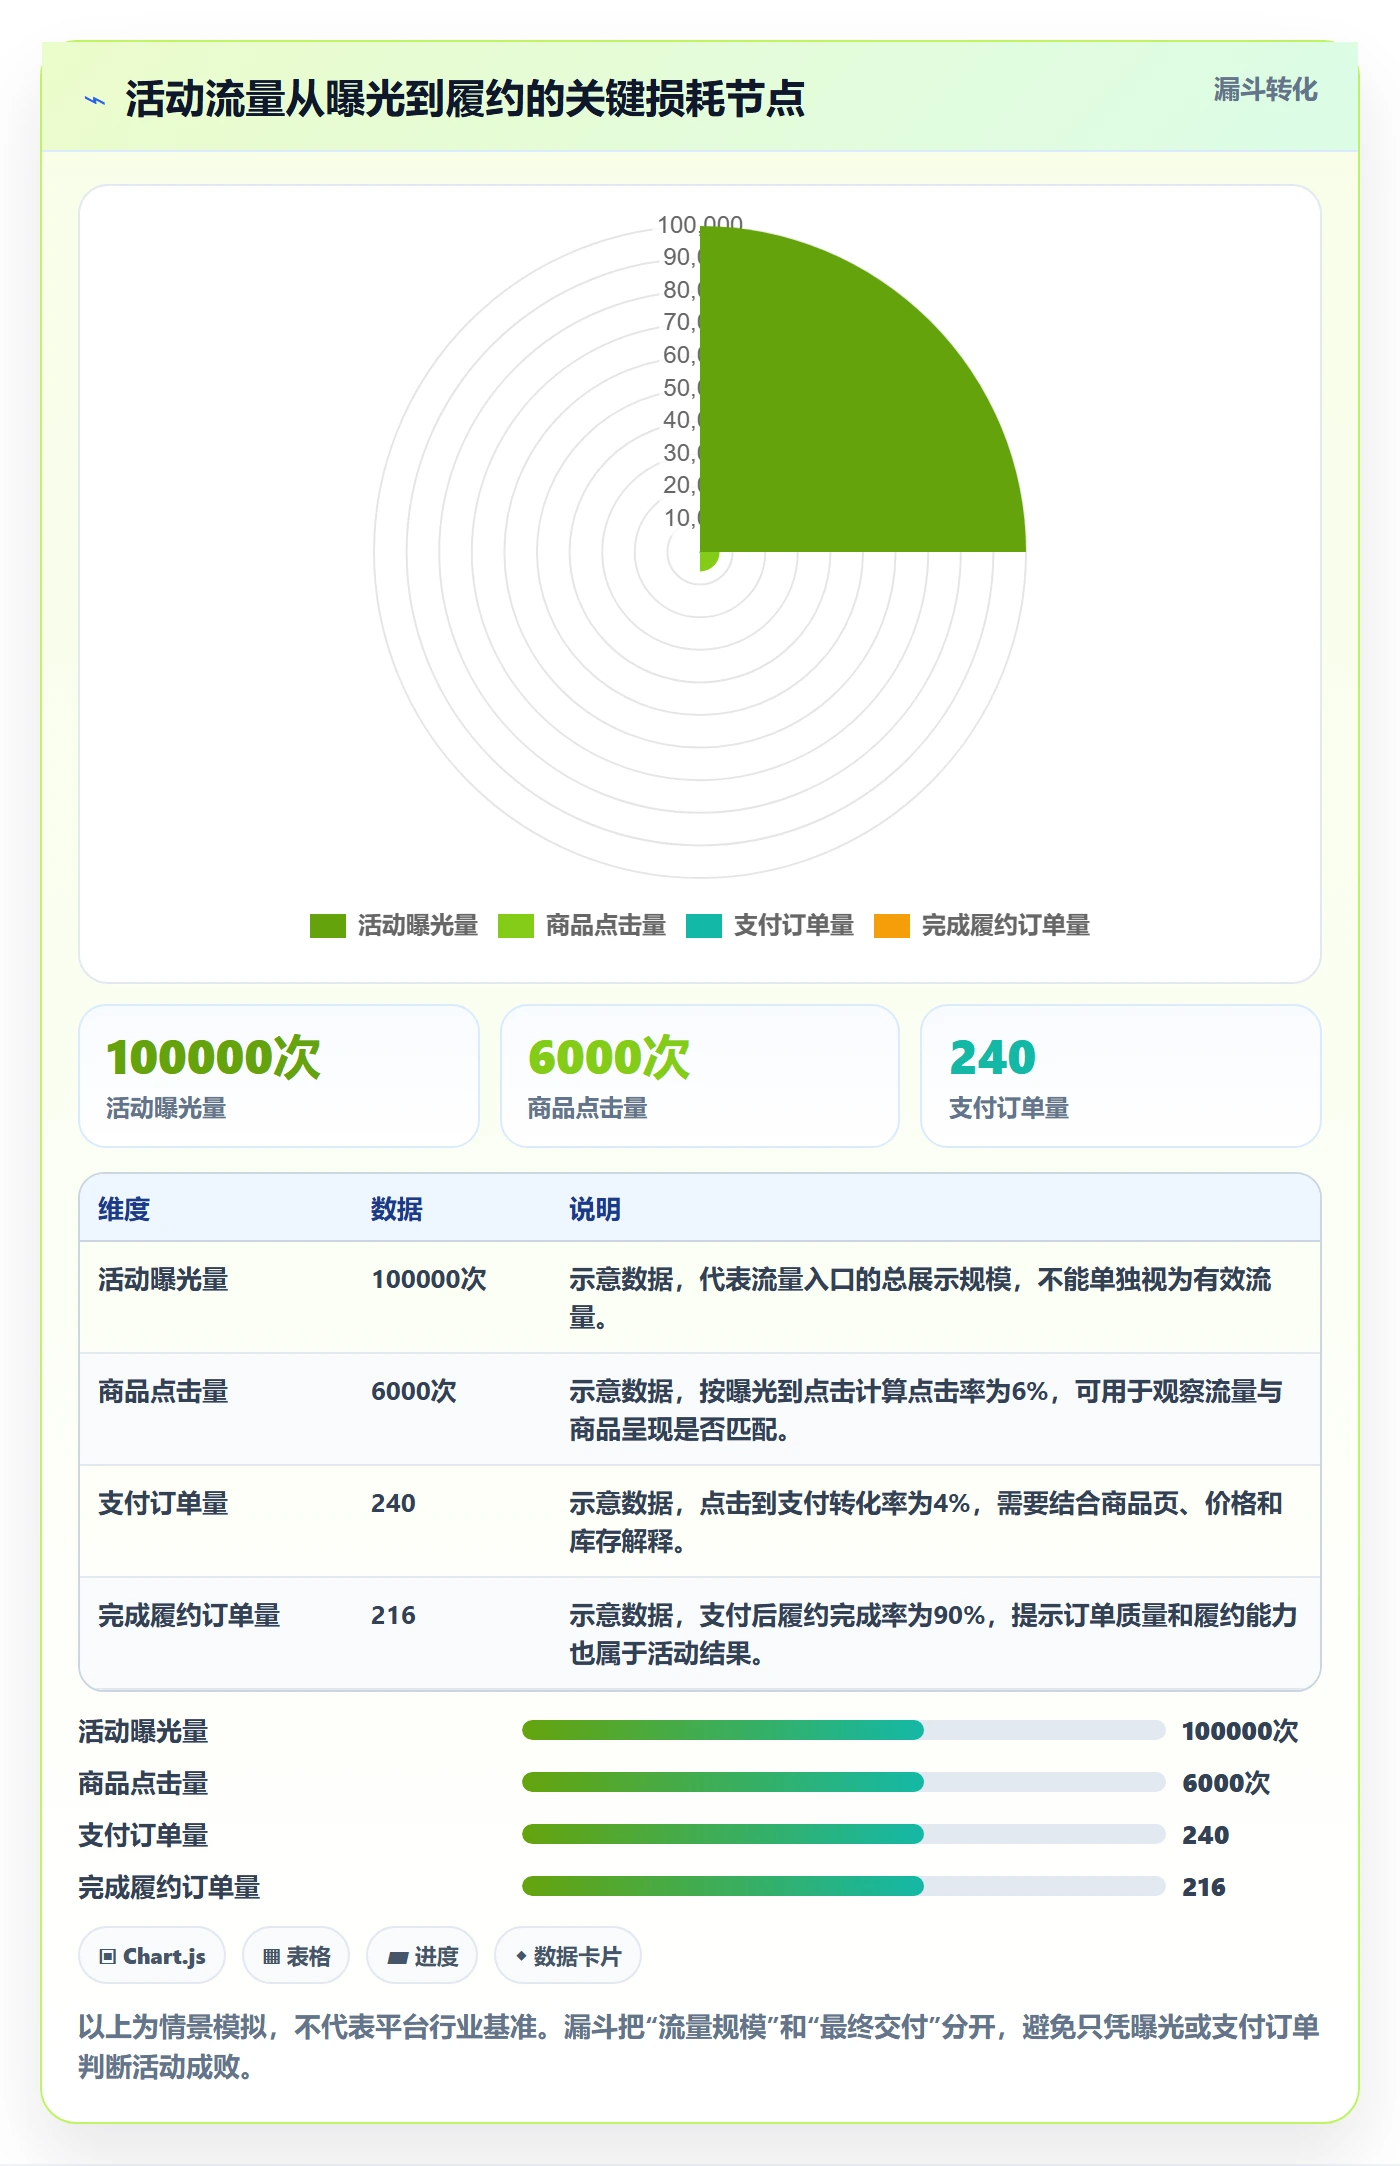The height and width of the screenshot is (2166, 1400).
Task: Select the 216 cell in the table
Action: 393,1615
